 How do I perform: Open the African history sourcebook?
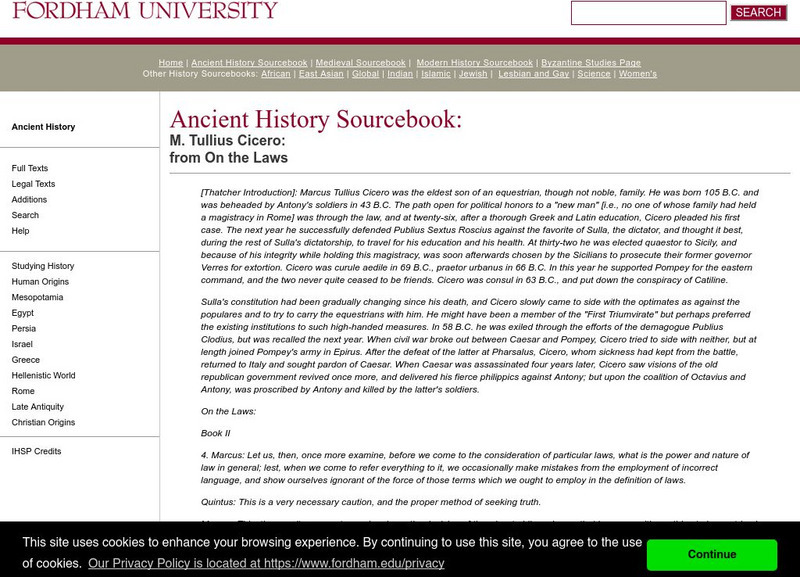click(275, 73)
